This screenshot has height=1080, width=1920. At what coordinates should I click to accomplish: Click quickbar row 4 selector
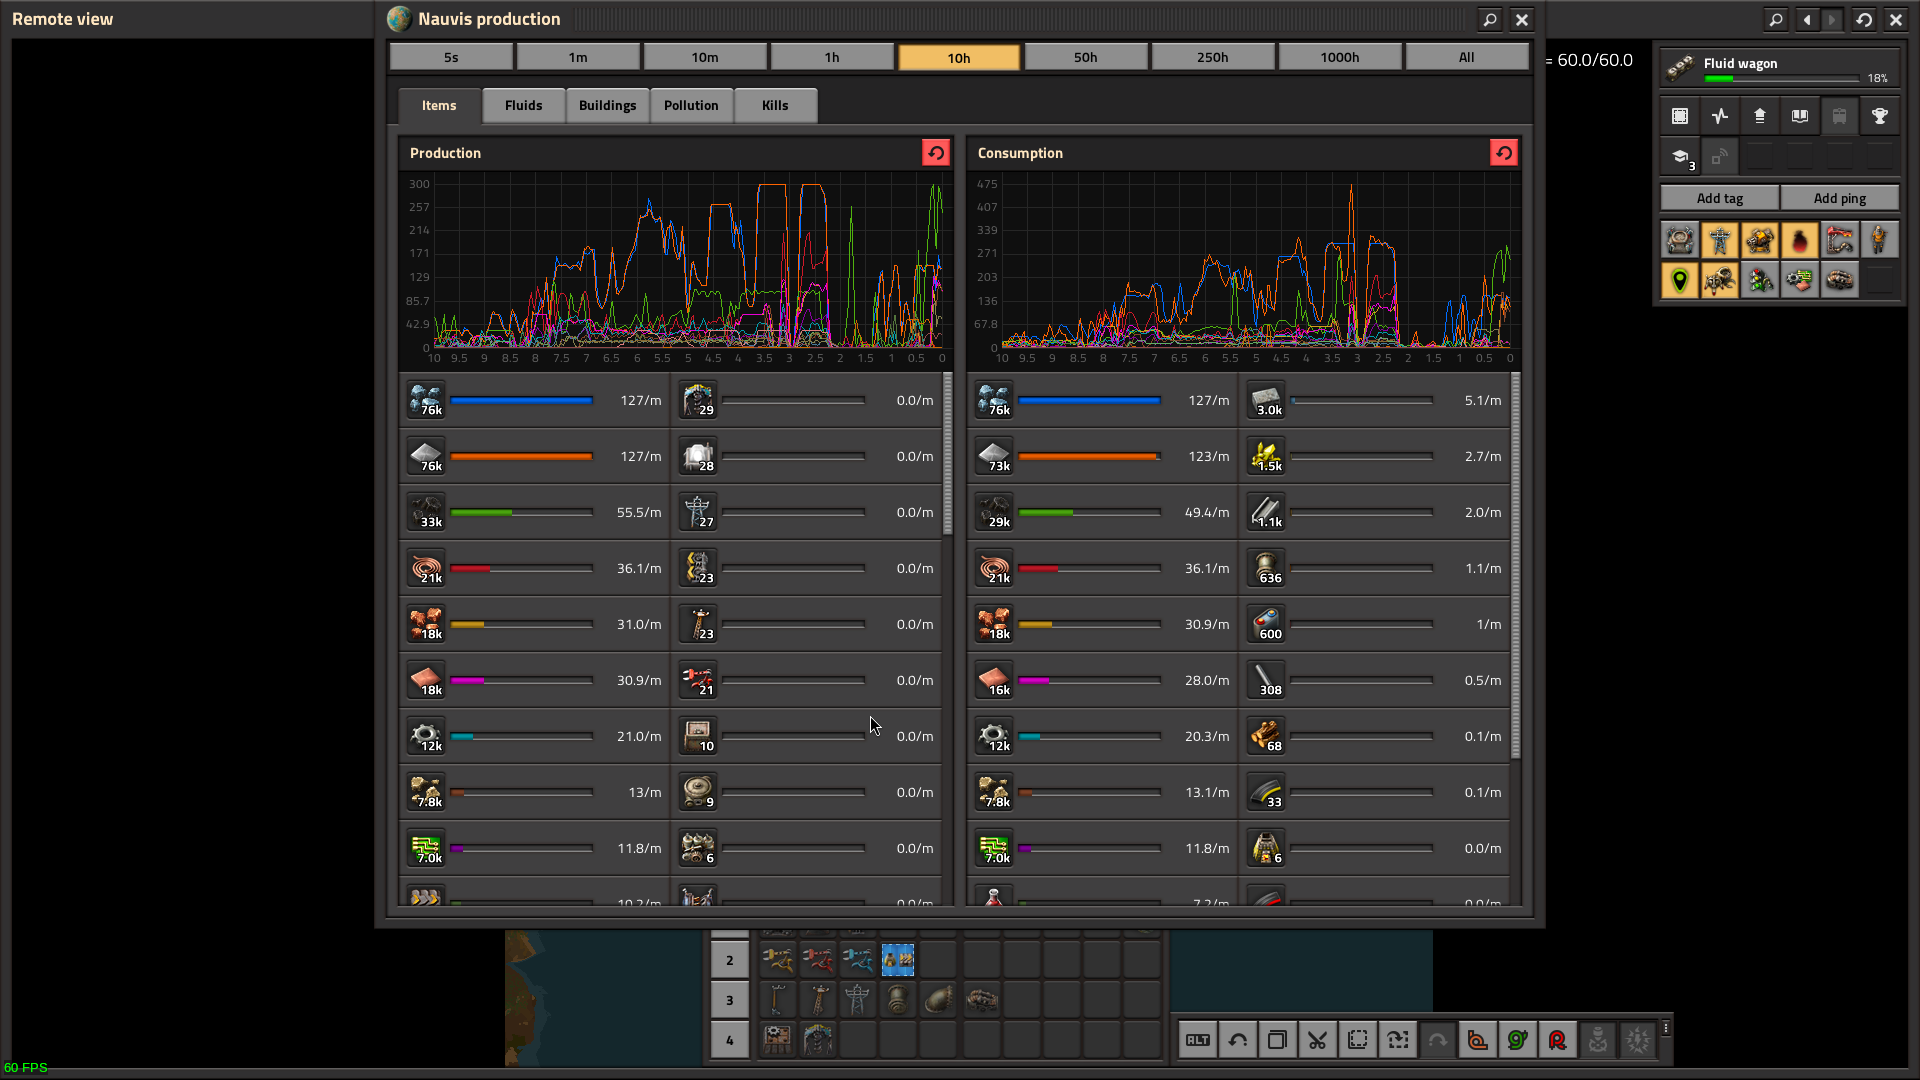pos(730,1040)
